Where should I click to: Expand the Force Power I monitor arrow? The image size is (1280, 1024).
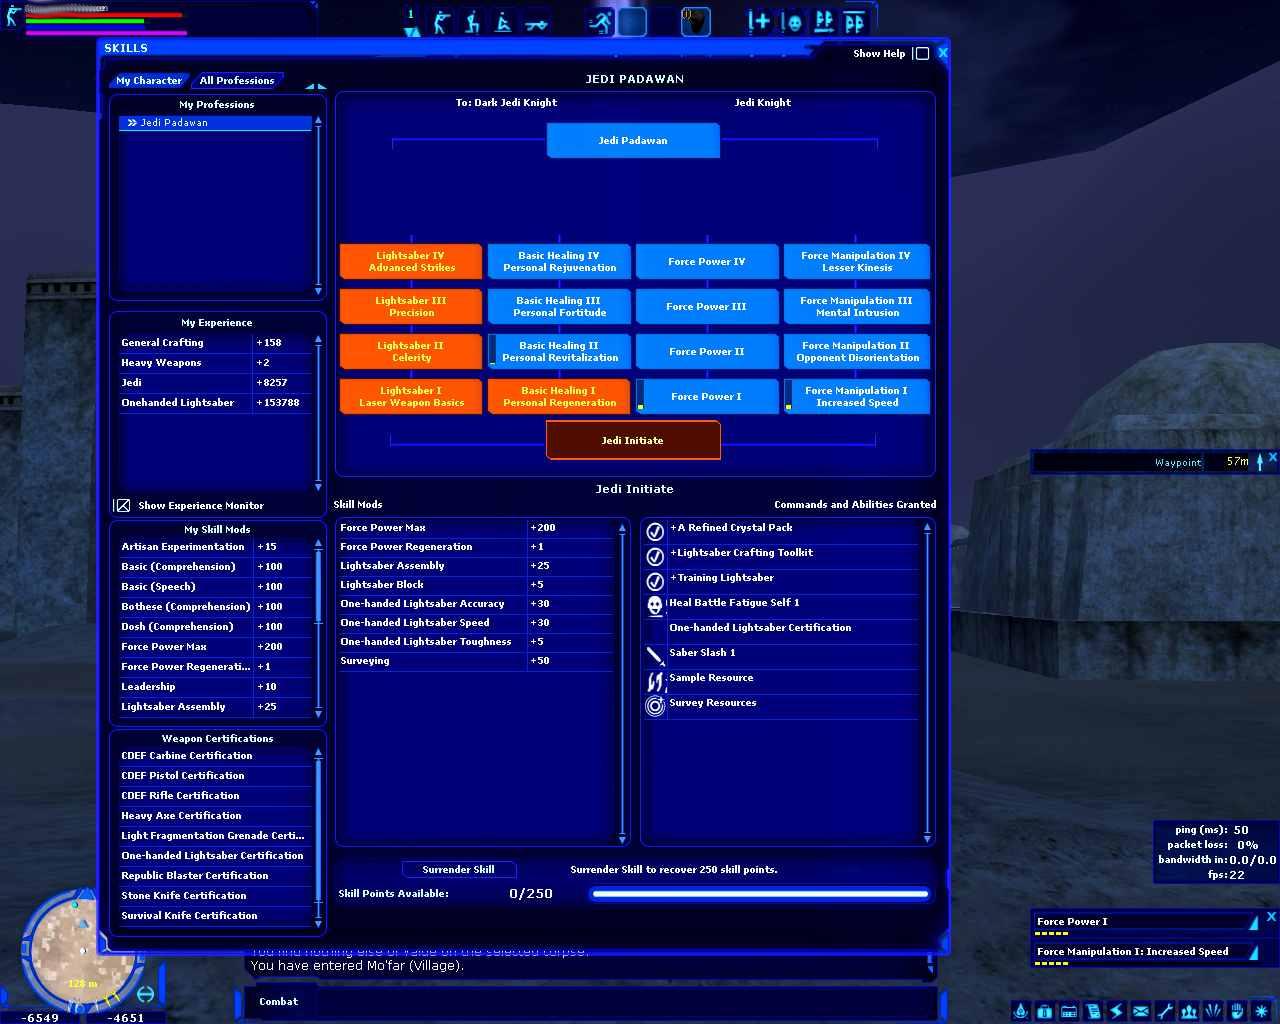(1254, 922)
